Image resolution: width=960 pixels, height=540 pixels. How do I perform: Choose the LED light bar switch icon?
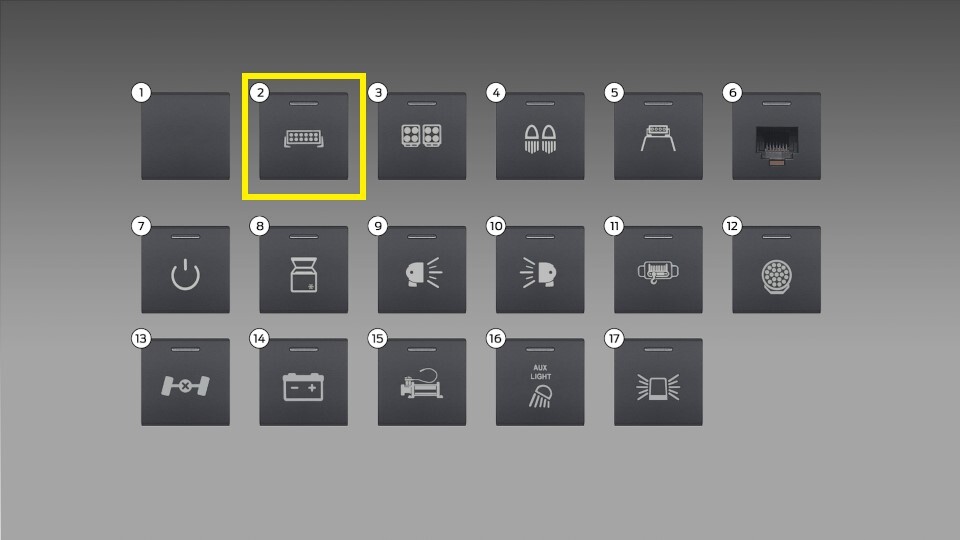[304, 136]
